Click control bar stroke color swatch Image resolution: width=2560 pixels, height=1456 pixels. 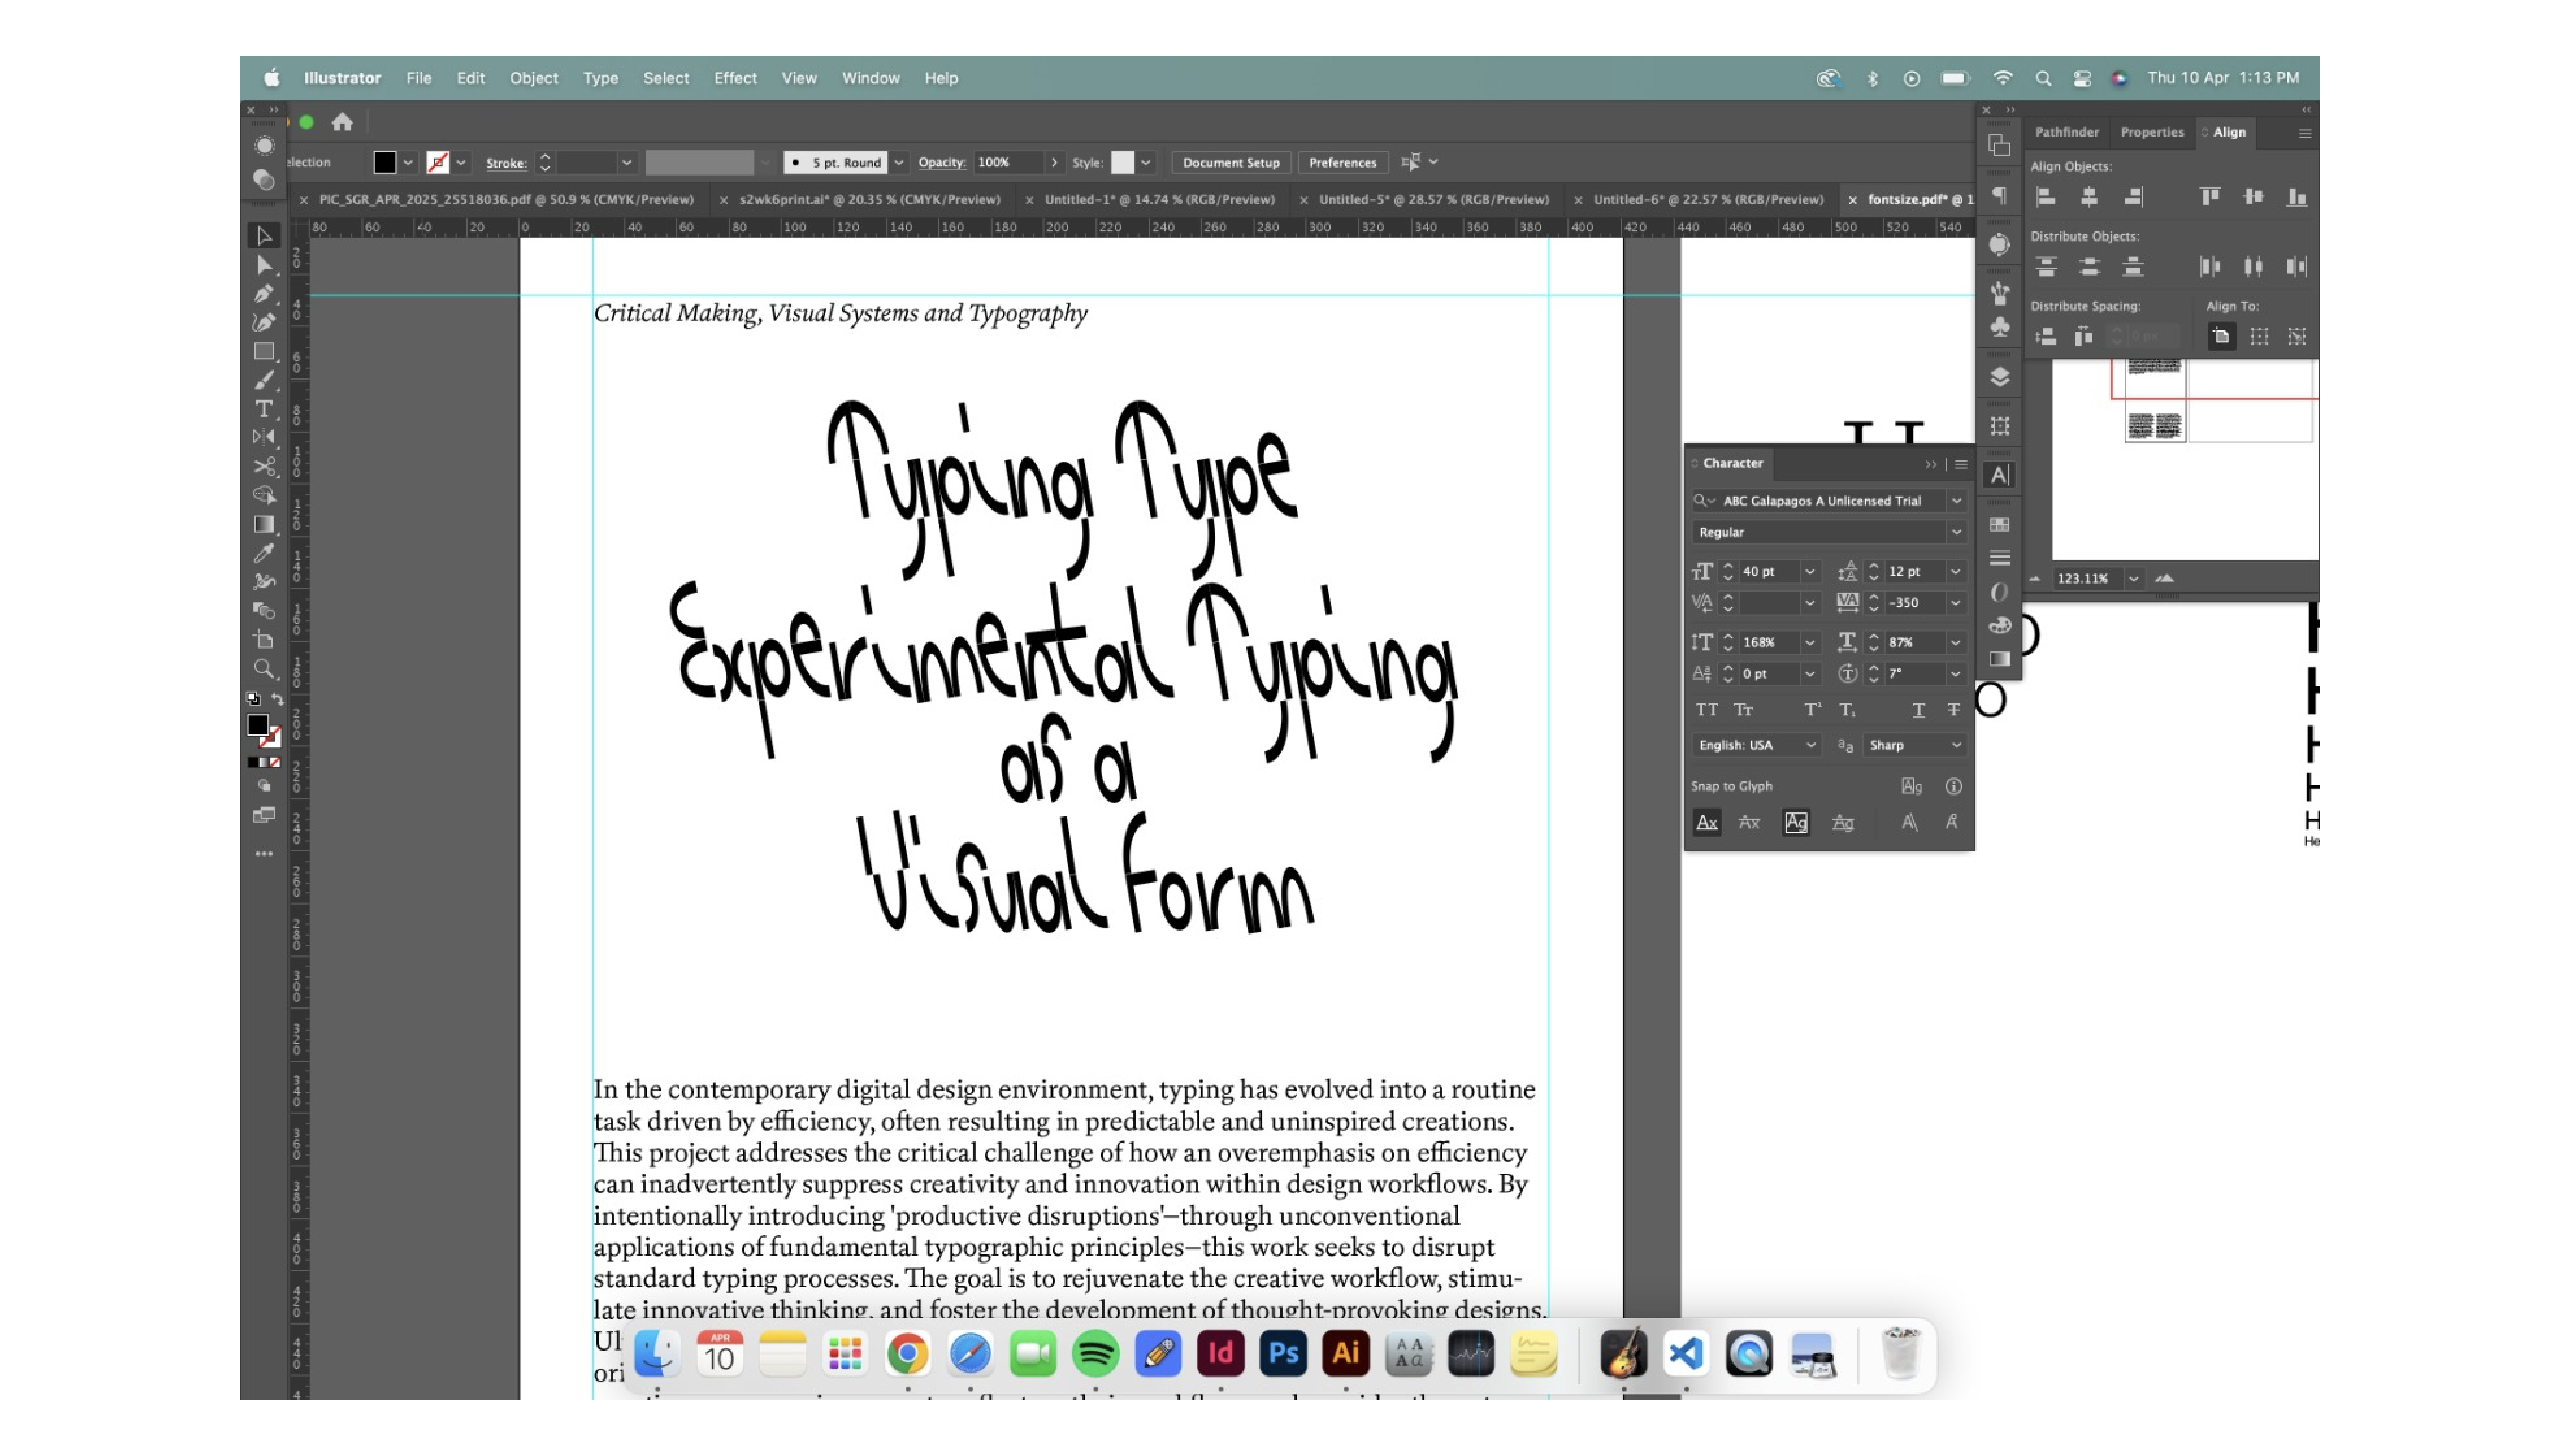(437, 162)
